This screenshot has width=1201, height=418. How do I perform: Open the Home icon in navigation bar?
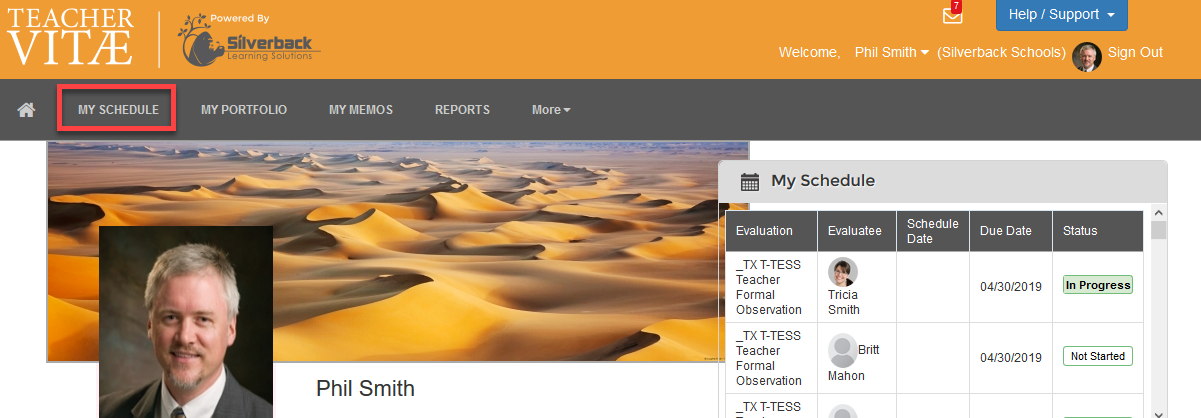pyautogui.click(x=26, y=110)
